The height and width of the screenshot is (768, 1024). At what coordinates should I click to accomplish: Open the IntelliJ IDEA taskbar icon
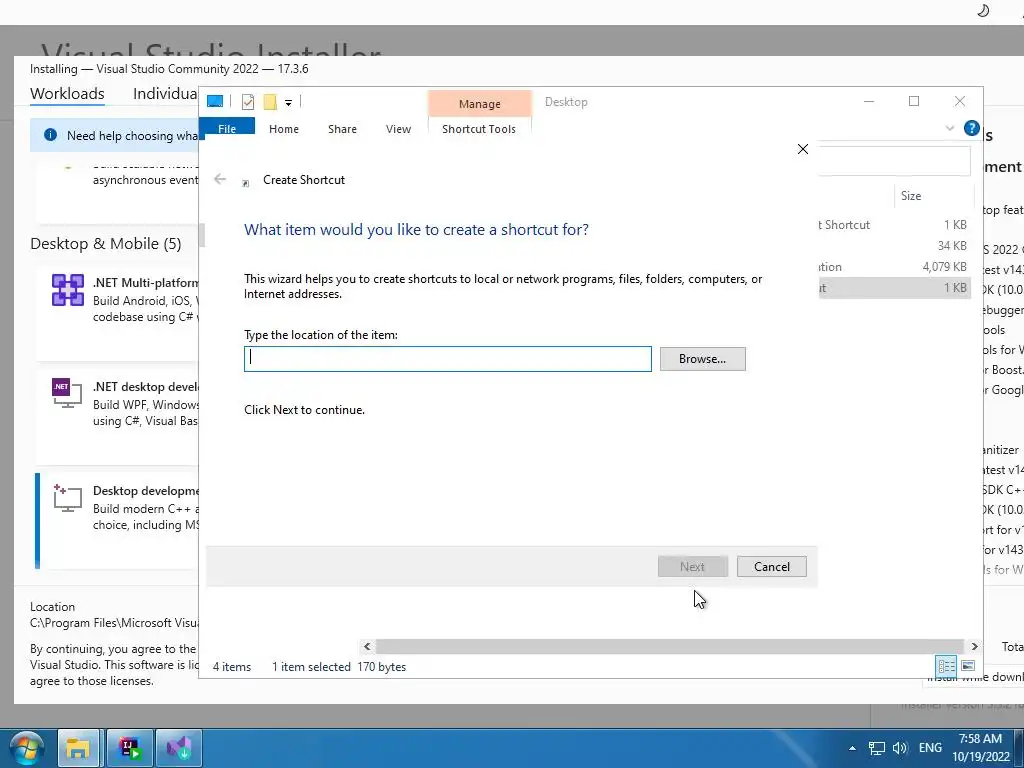point(129,748)
